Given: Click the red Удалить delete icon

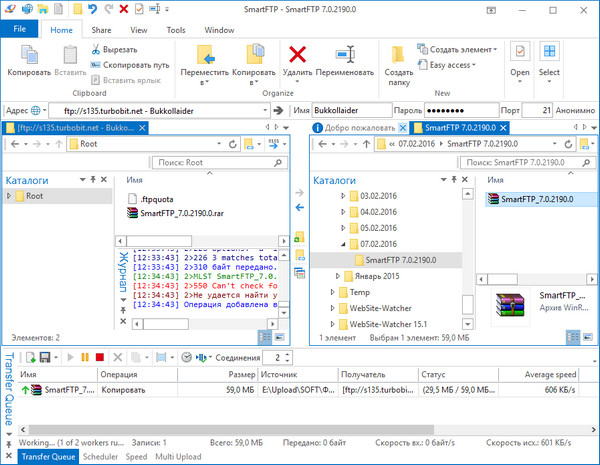Looking at the screenshot, I should click(x=297, y=56).
